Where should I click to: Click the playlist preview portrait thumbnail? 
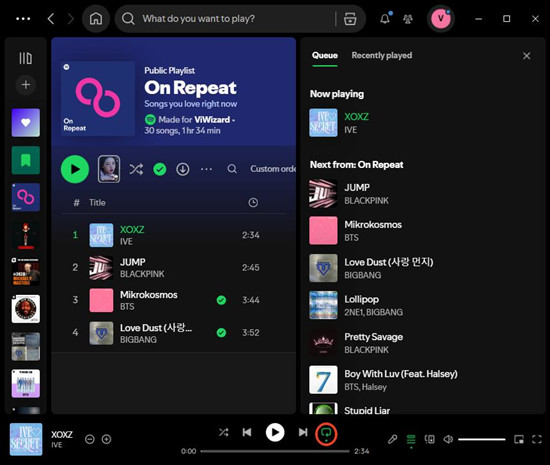pyautogui.click(x=109, y=169)
